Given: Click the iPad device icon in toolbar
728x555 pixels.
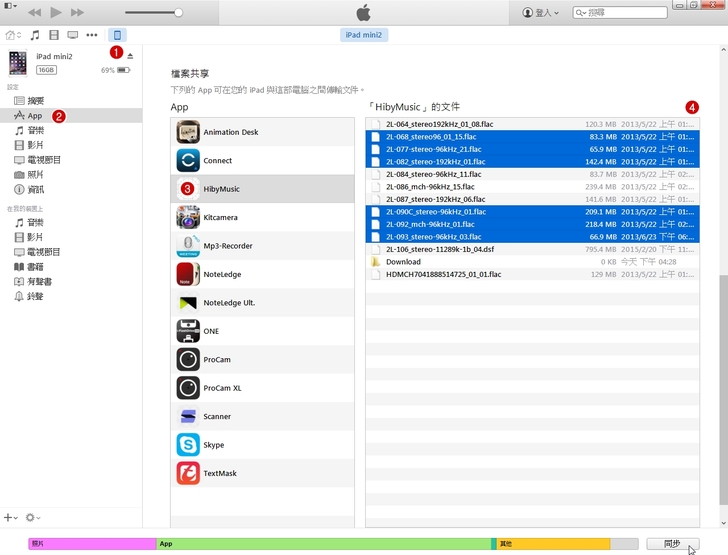Looking at the screenshot, I should point(117,35).
